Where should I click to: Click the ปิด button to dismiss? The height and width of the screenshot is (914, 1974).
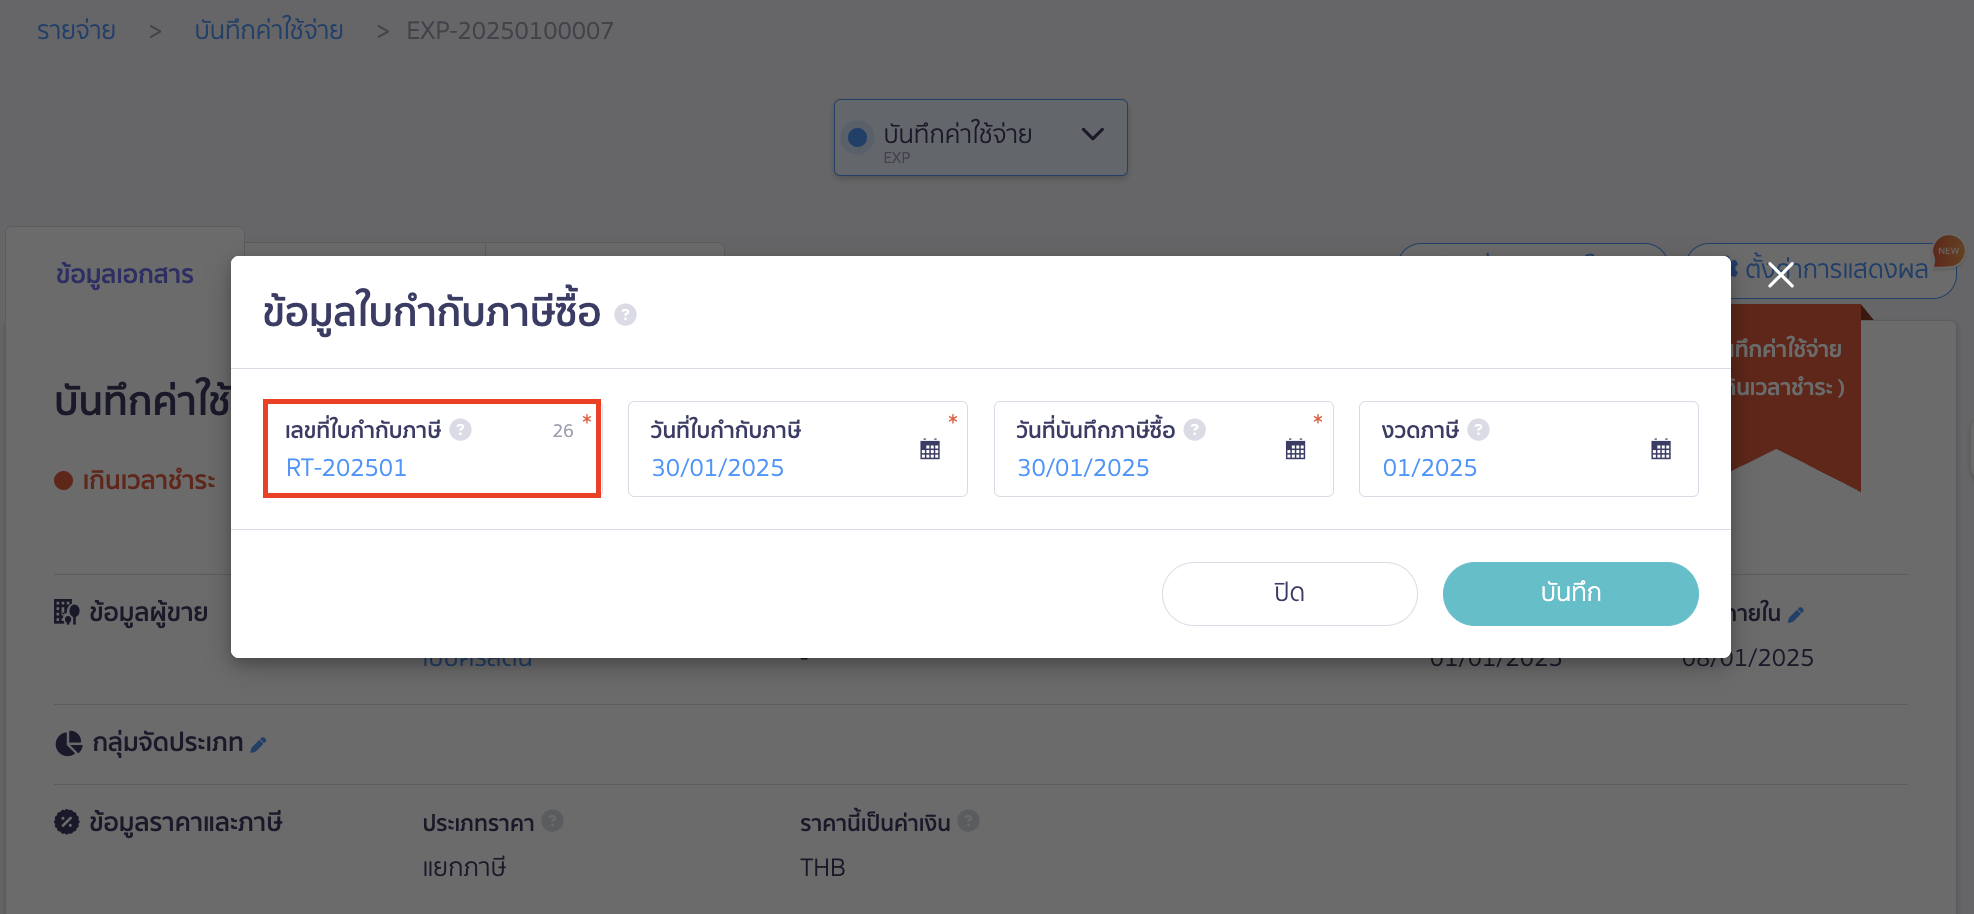[1289, 592]
